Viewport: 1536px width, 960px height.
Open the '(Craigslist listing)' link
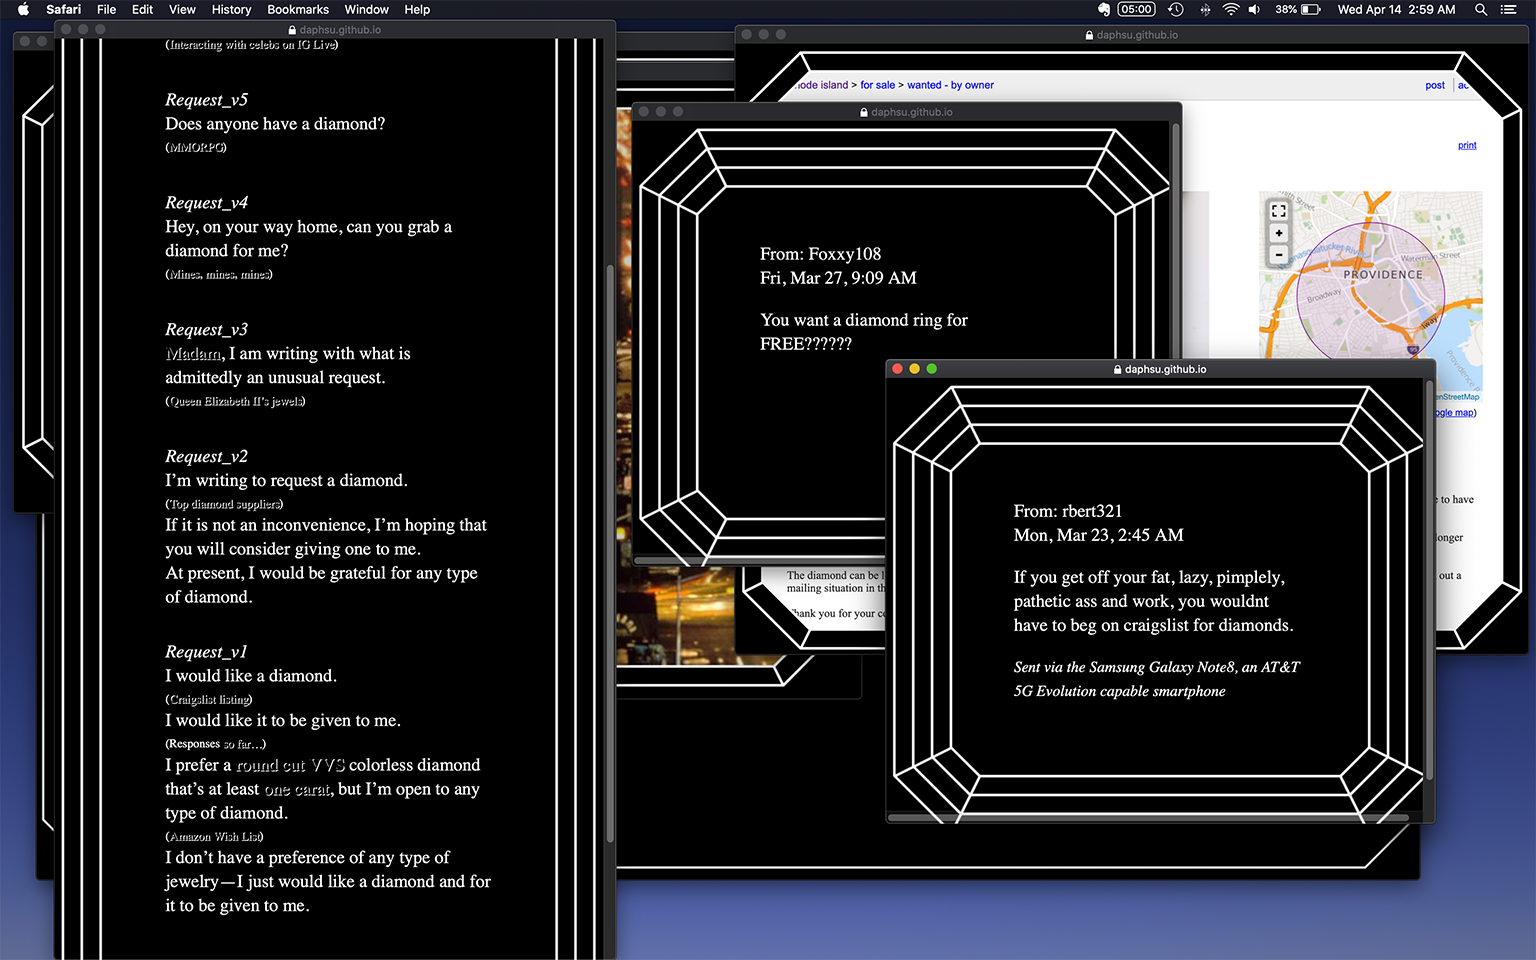pos(208,699)
